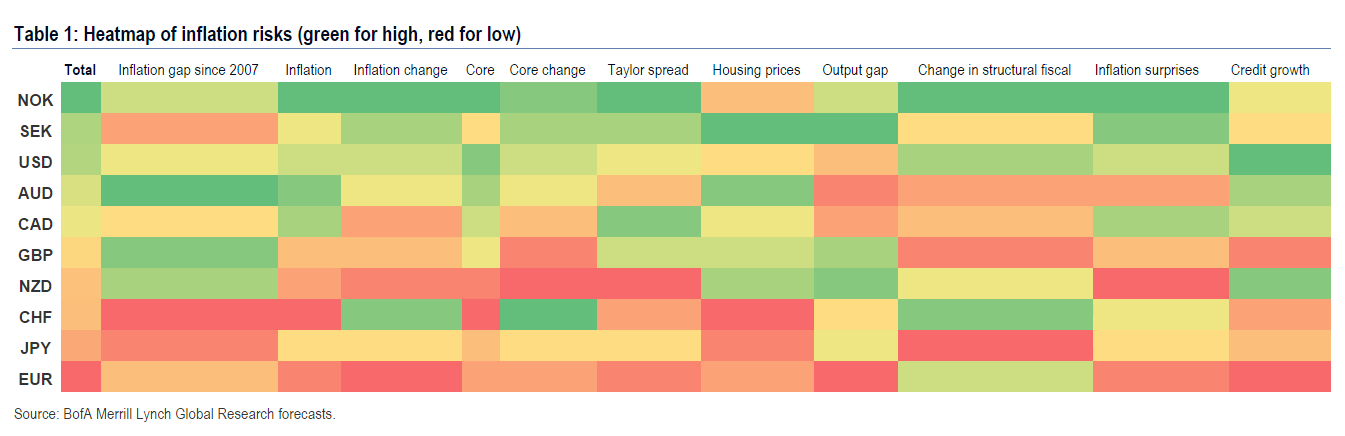Select the Credit growth column header

click(x=1269, y=70)
